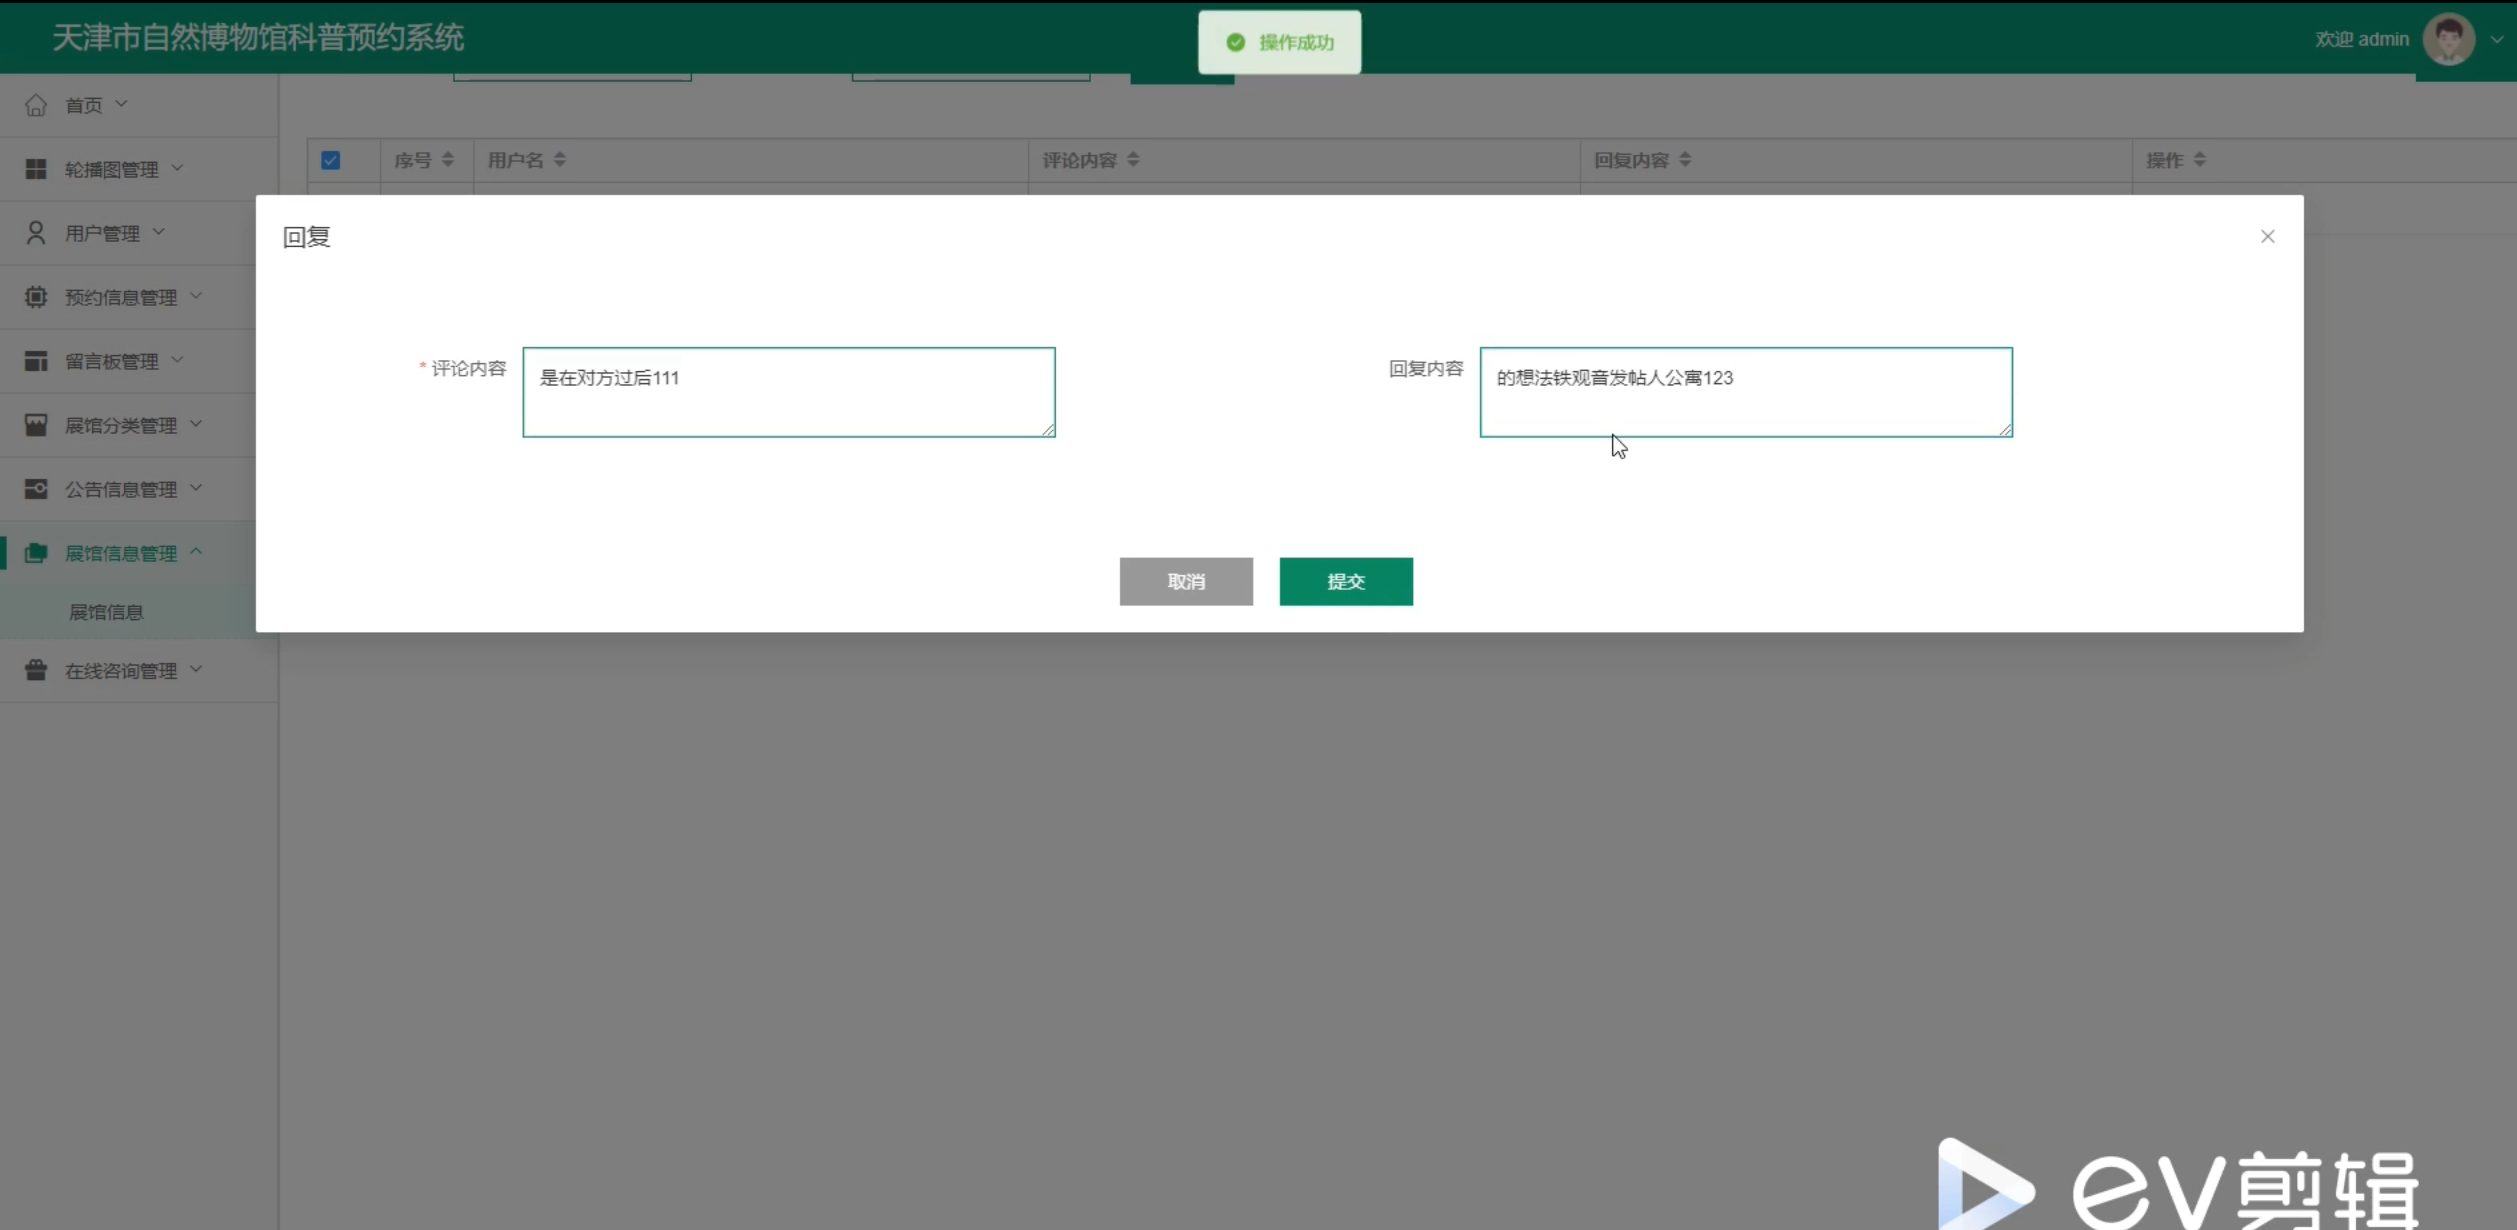Open the admin avatar dropdown arrow
2517x1230 pixels.
[2496, 40]
